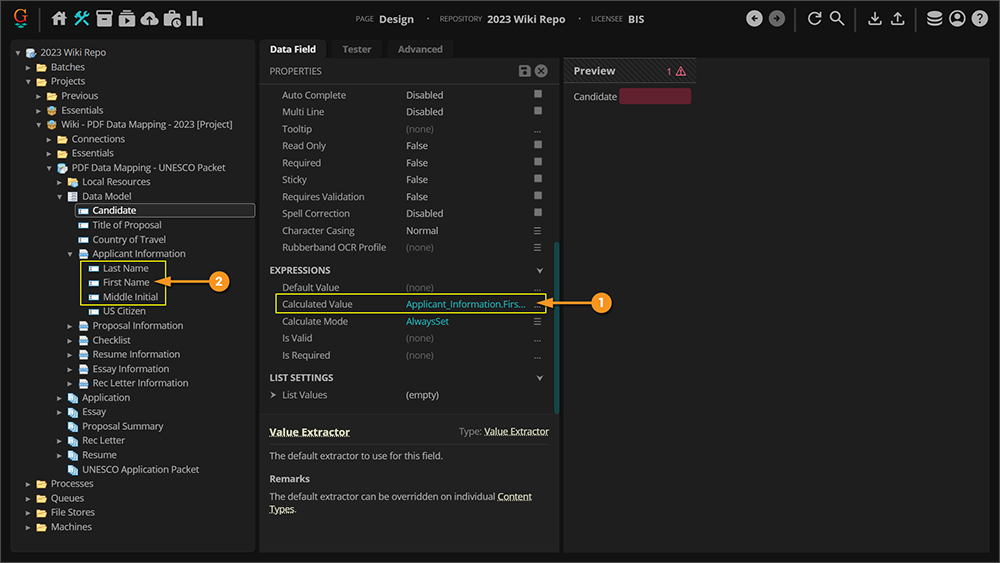The height and width of the screenshot is (563, 1000).
Task: Click the Design tools wrench icon
Action: 82,19
